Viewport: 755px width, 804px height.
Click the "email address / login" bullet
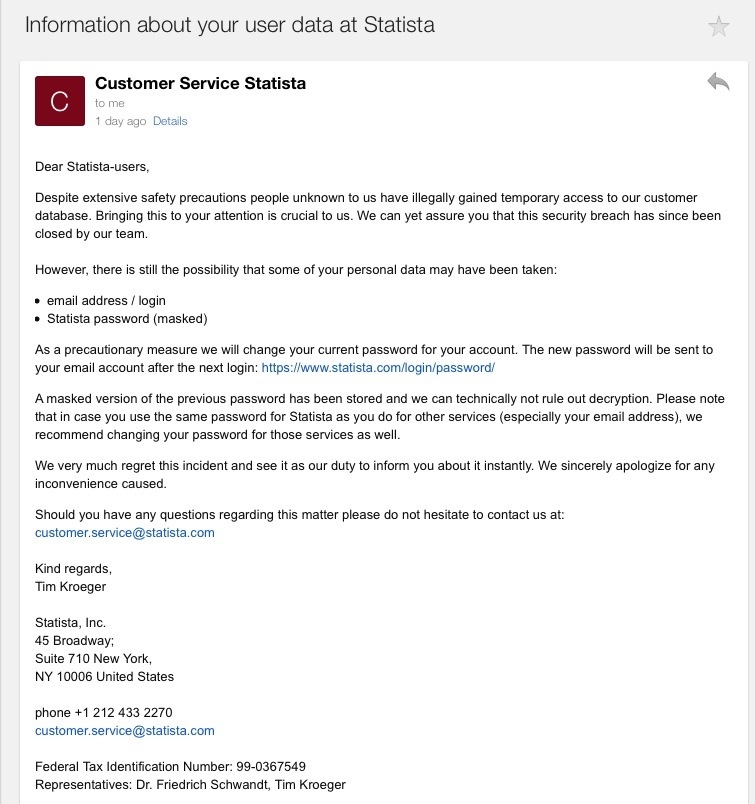(x=106, y=300)
